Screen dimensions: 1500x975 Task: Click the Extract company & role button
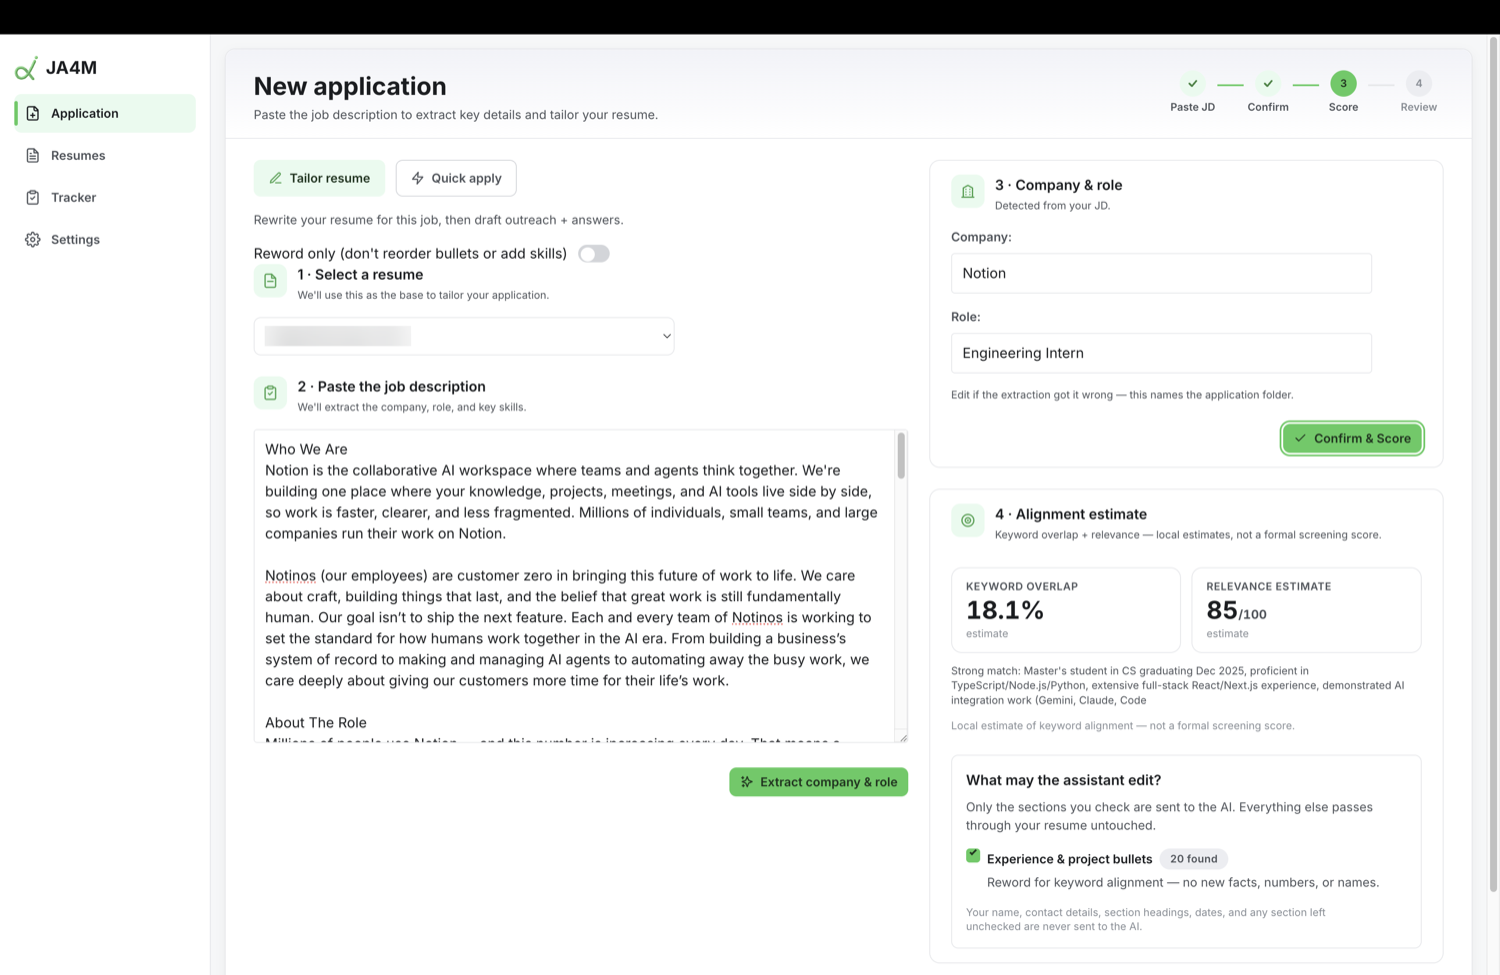click(x=819, y=782)
